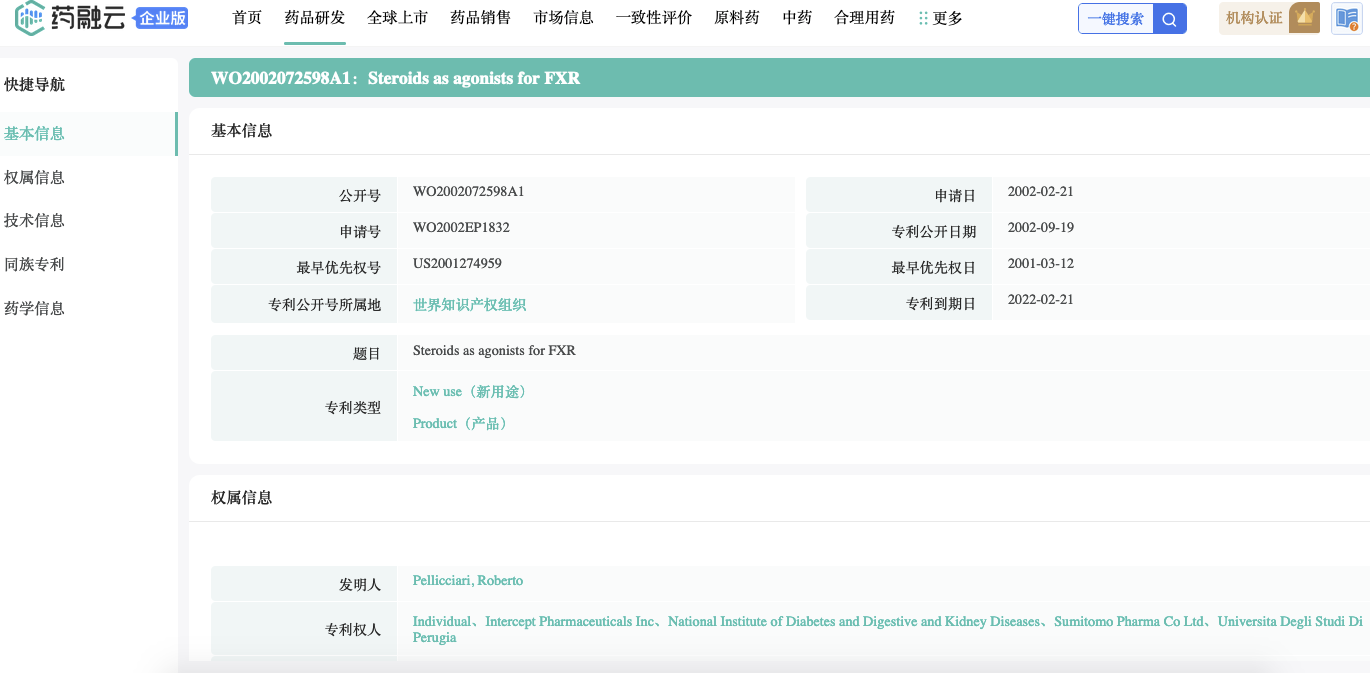Click the 权属信息 section heading
1370x673 pixels.
click(x=241, y=497)
